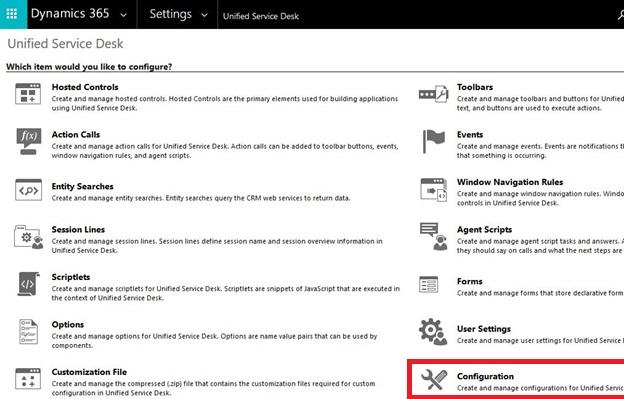The width and height of the screenshot is (624, 399).
Task: Click Customization File description text
Action: pyautogui.click(x=213, y=388)
